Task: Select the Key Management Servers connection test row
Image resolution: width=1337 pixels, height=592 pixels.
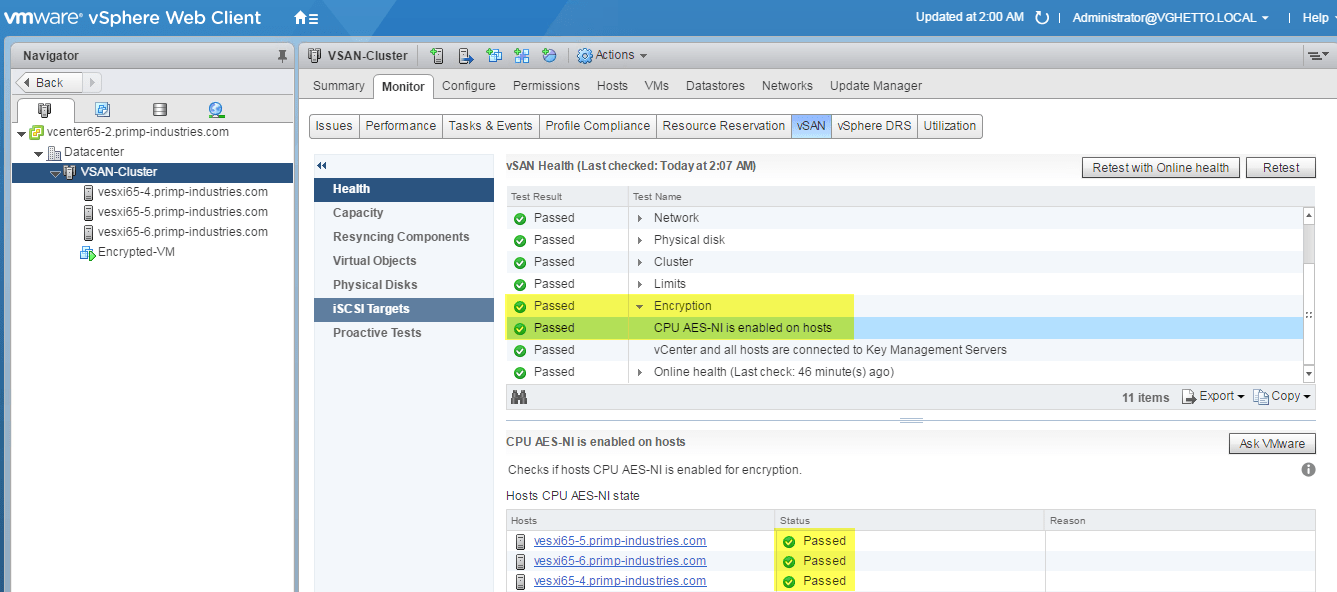Action: [905, 350]
